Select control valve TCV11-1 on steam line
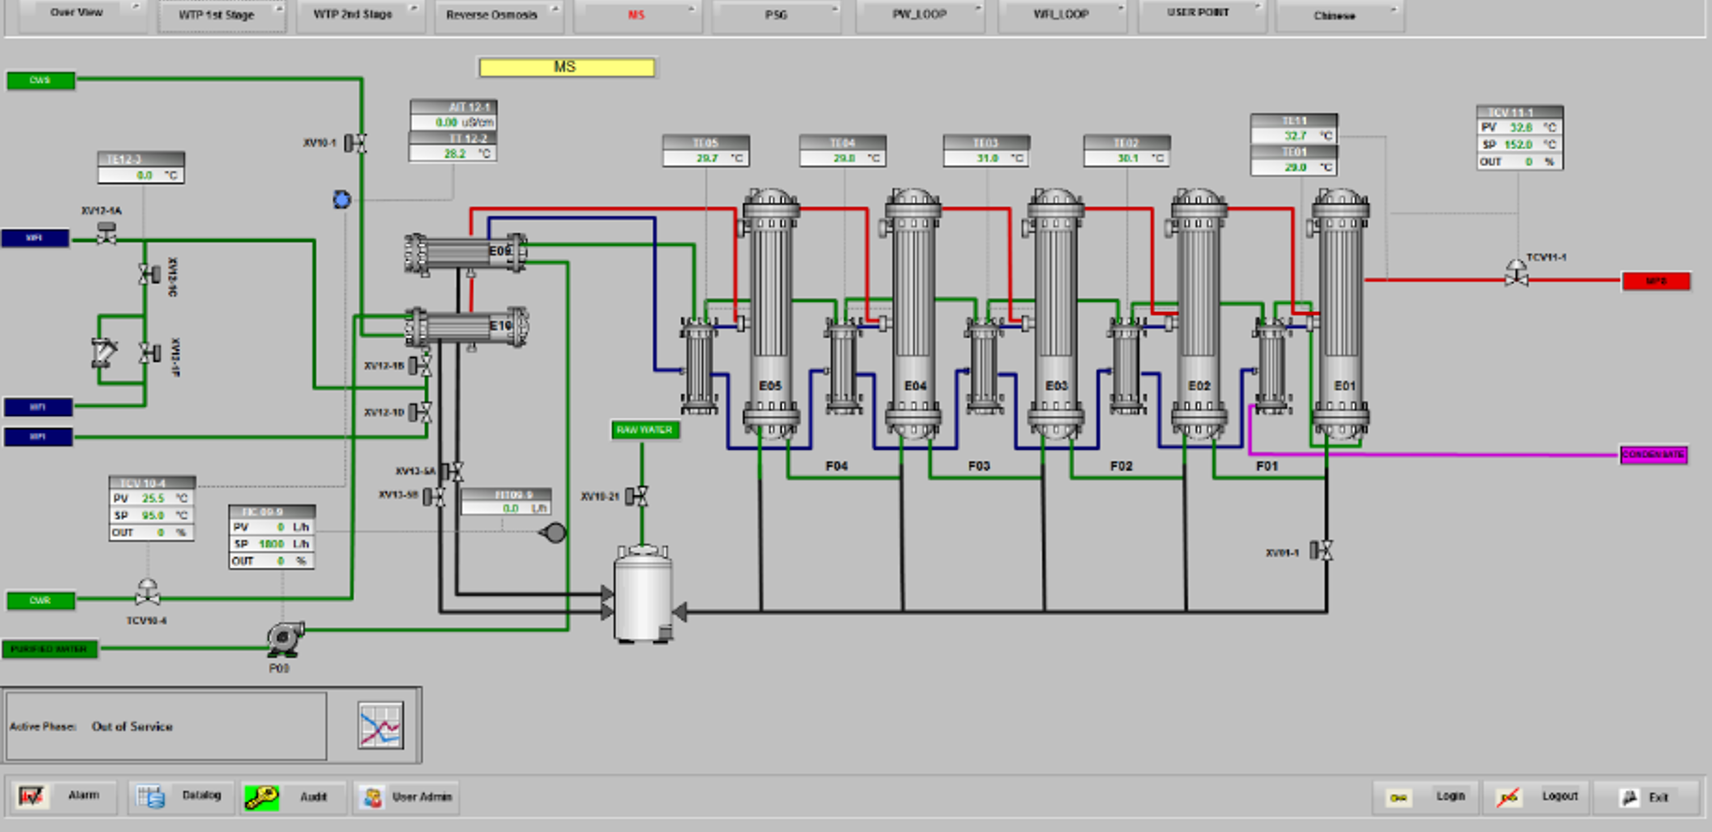Viewport: 1712px width, 832px height. click(1516, 273)
